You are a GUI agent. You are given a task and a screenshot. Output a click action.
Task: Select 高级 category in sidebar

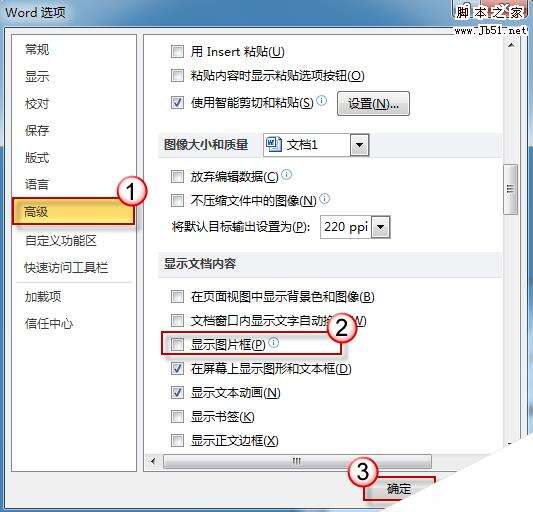(x=73, y=211)
